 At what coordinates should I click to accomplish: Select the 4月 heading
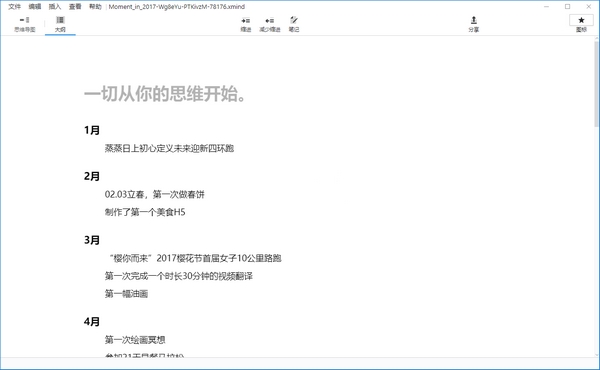[92, 321]
